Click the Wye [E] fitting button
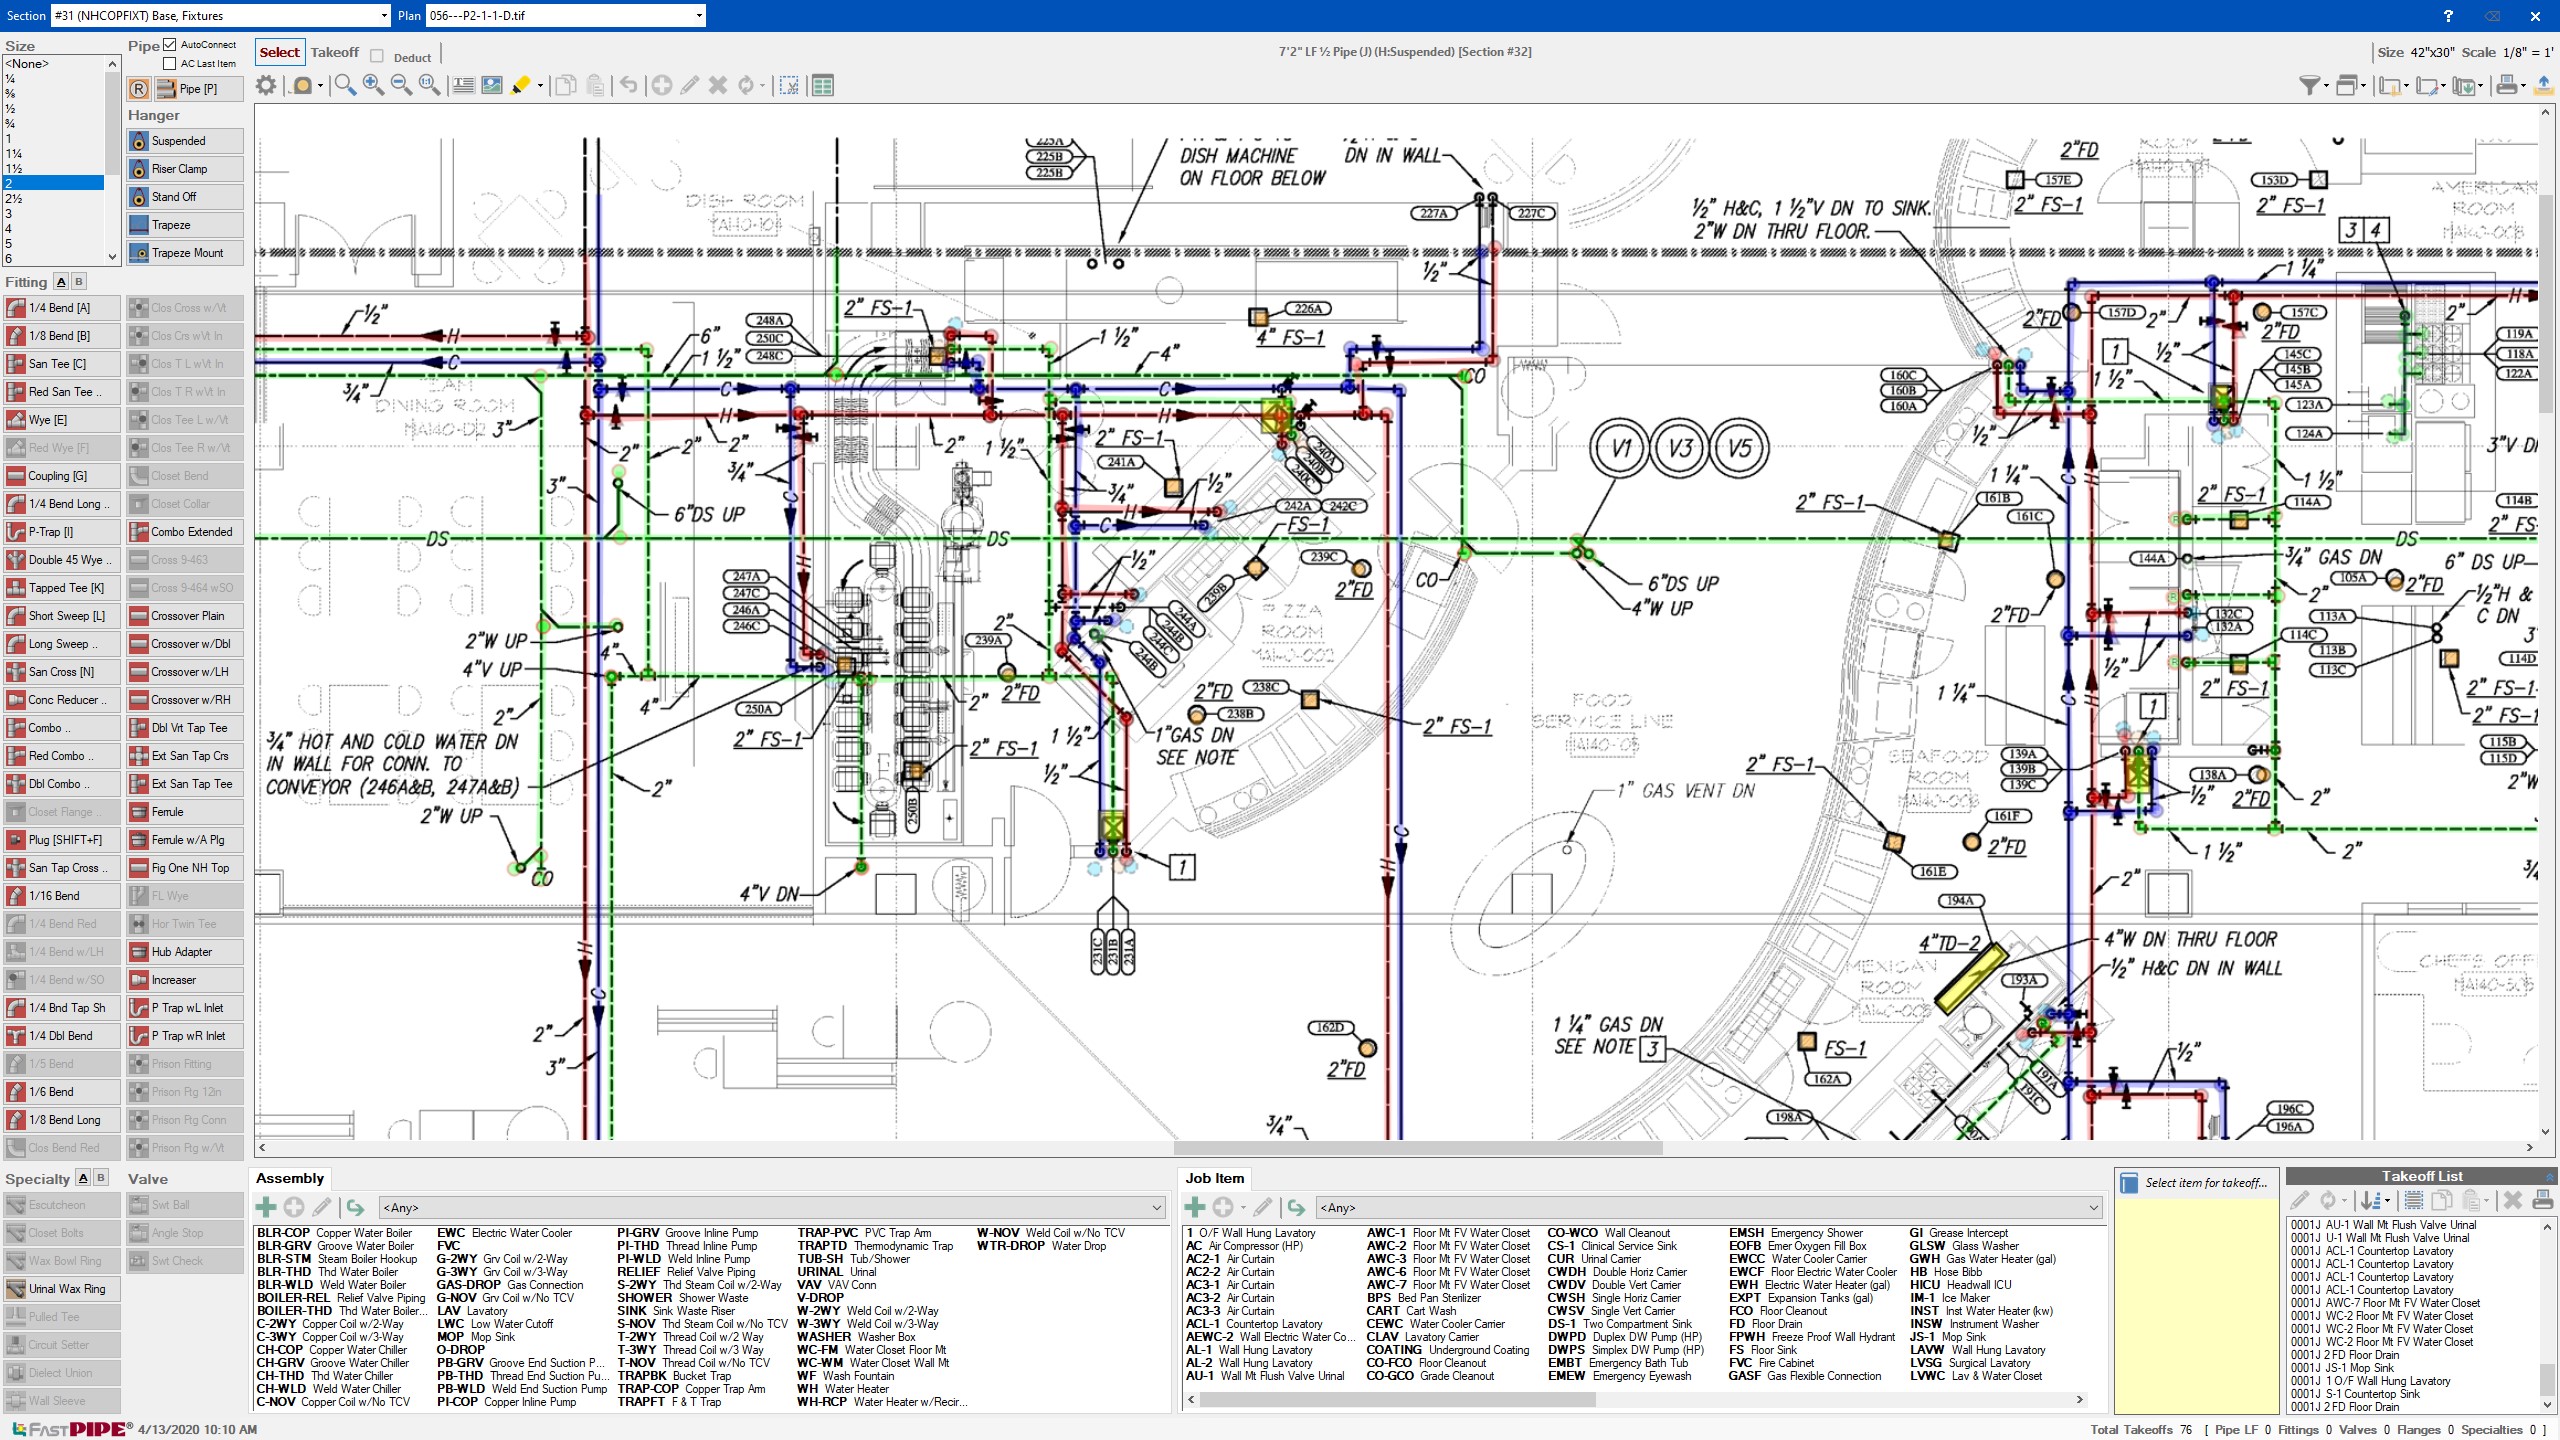2560x1440 pixels. pos(62,420)
